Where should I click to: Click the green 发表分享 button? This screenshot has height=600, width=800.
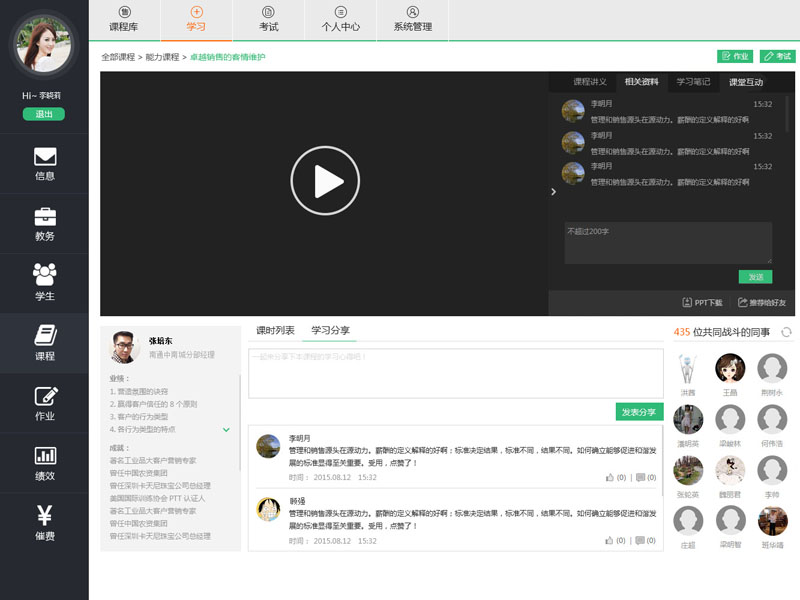(x=639, y=412)
